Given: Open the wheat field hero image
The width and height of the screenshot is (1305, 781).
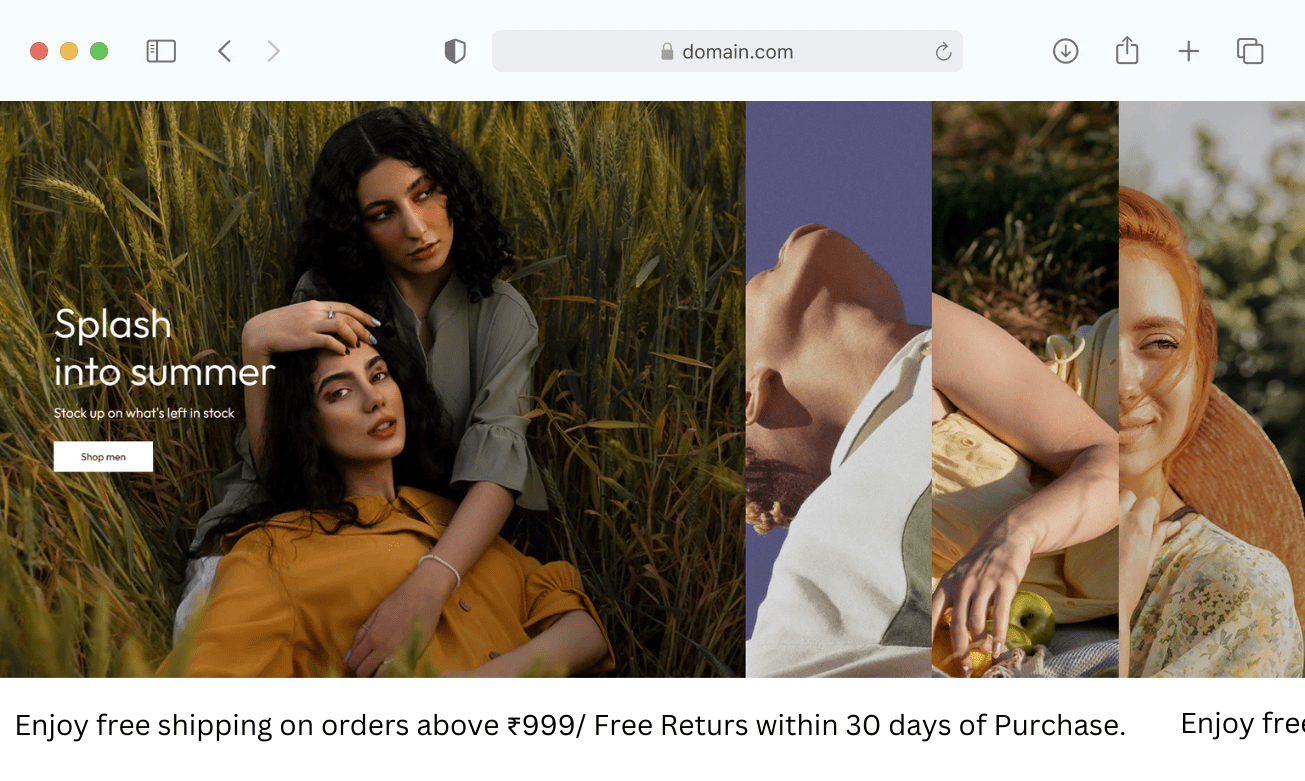Looking at the screenshot, I should [372, 389].
